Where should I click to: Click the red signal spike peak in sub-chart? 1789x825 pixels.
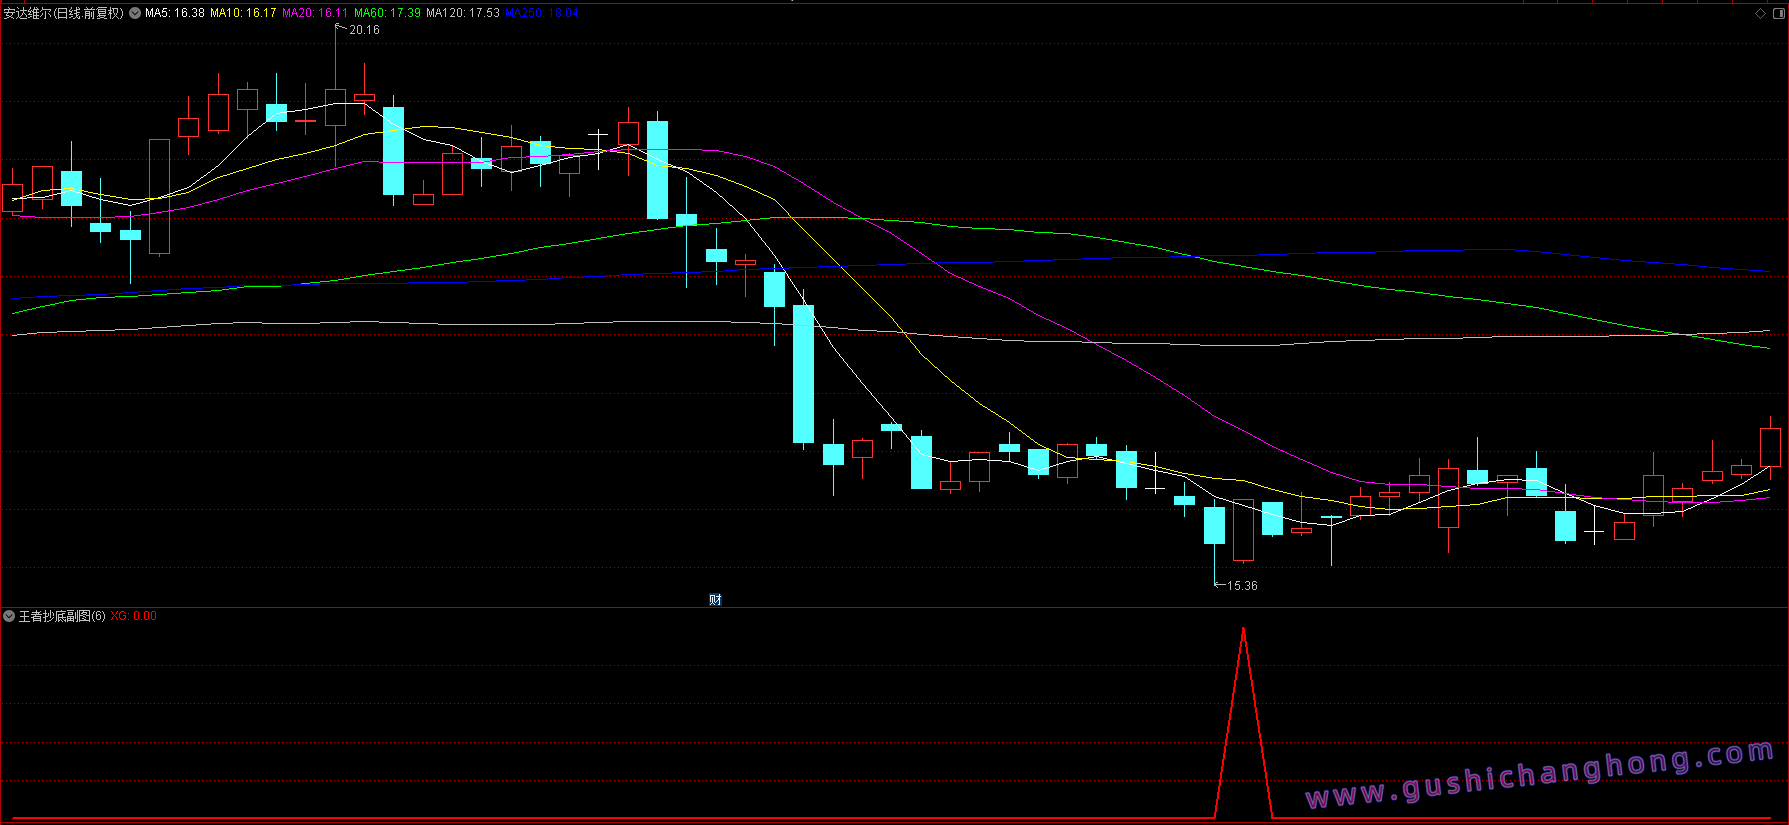(x=1243, y=630)
